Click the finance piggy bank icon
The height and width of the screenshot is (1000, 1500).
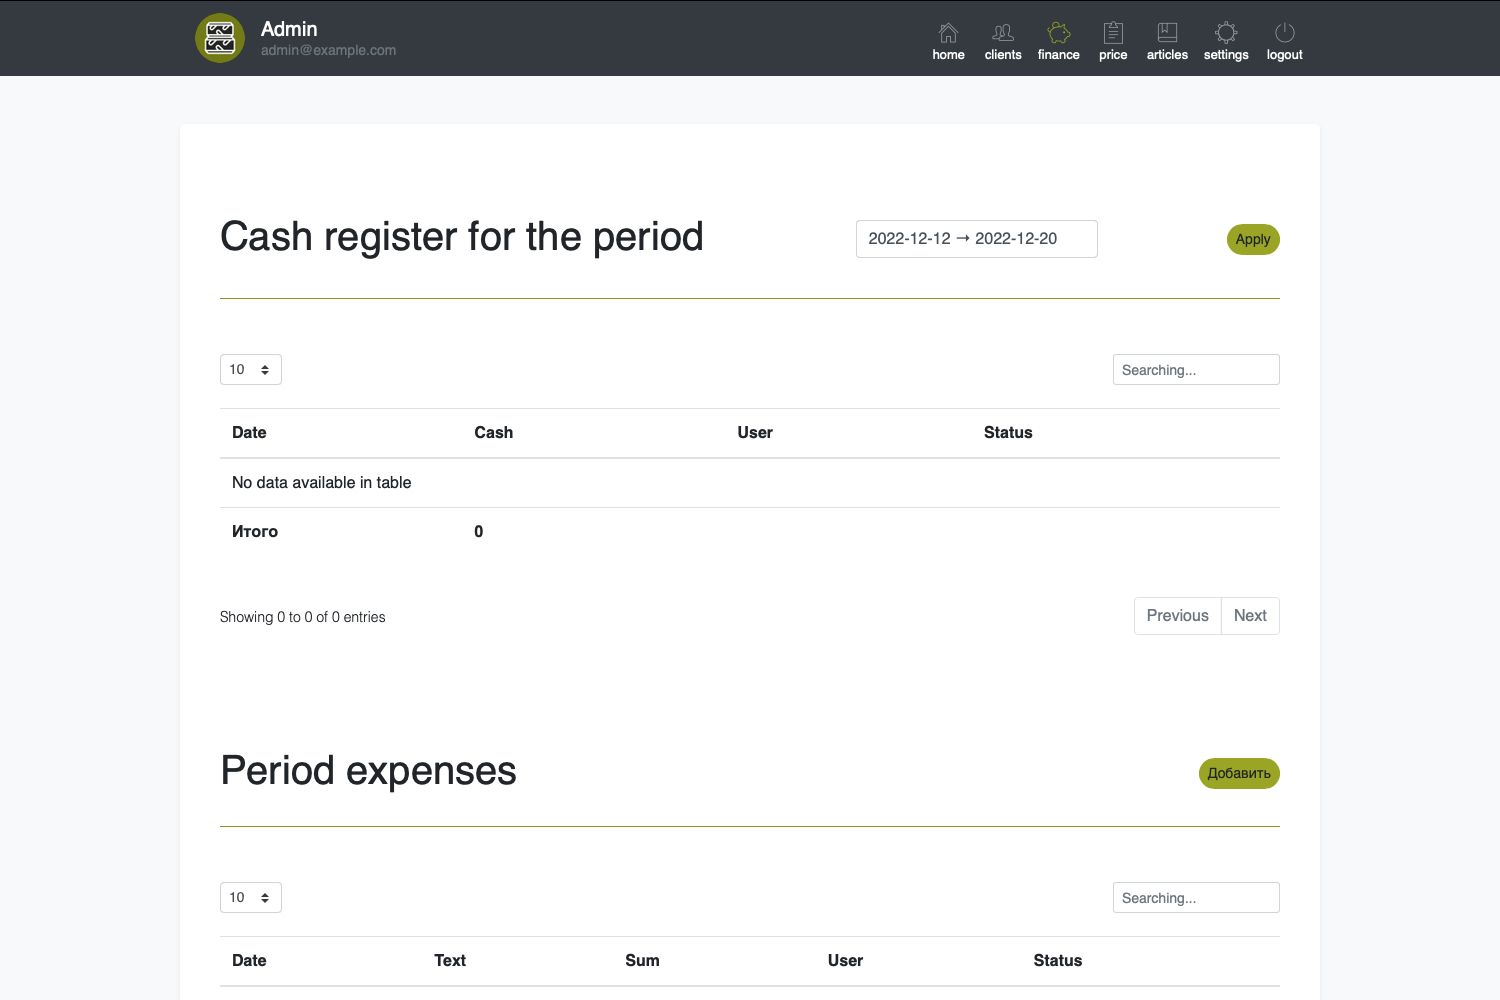tap(1058, 33)
